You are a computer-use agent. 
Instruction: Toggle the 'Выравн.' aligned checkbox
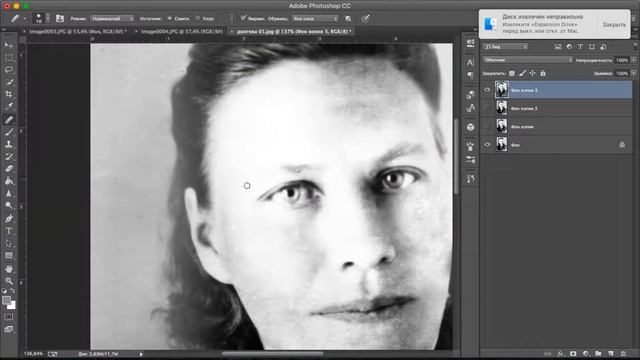click(243, 18)
